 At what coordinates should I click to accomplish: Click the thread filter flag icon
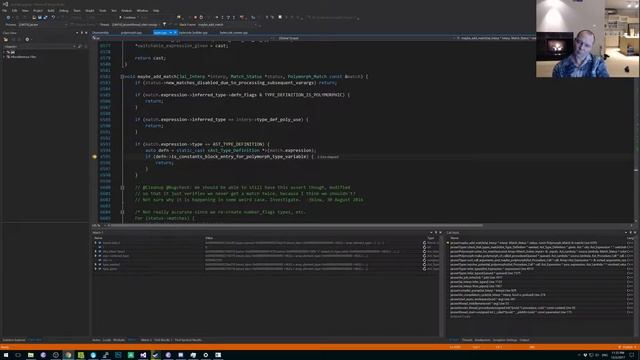tap(164, 24)
